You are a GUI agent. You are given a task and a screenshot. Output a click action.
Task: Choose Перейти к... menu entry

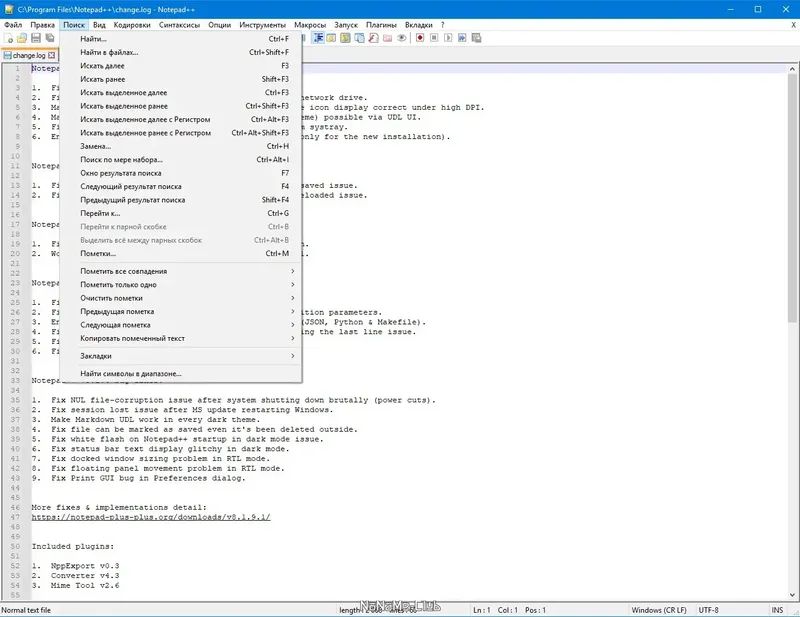(181, 213)
